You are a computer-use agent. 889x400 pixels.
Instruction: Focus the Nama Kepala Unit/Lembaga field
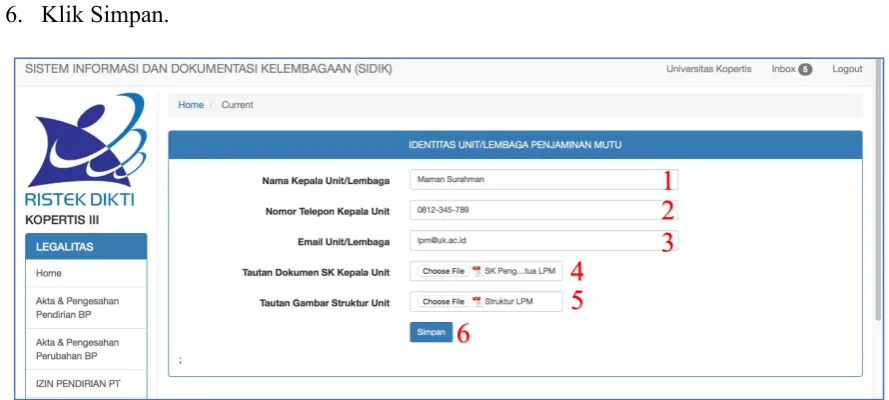point(544,180)
